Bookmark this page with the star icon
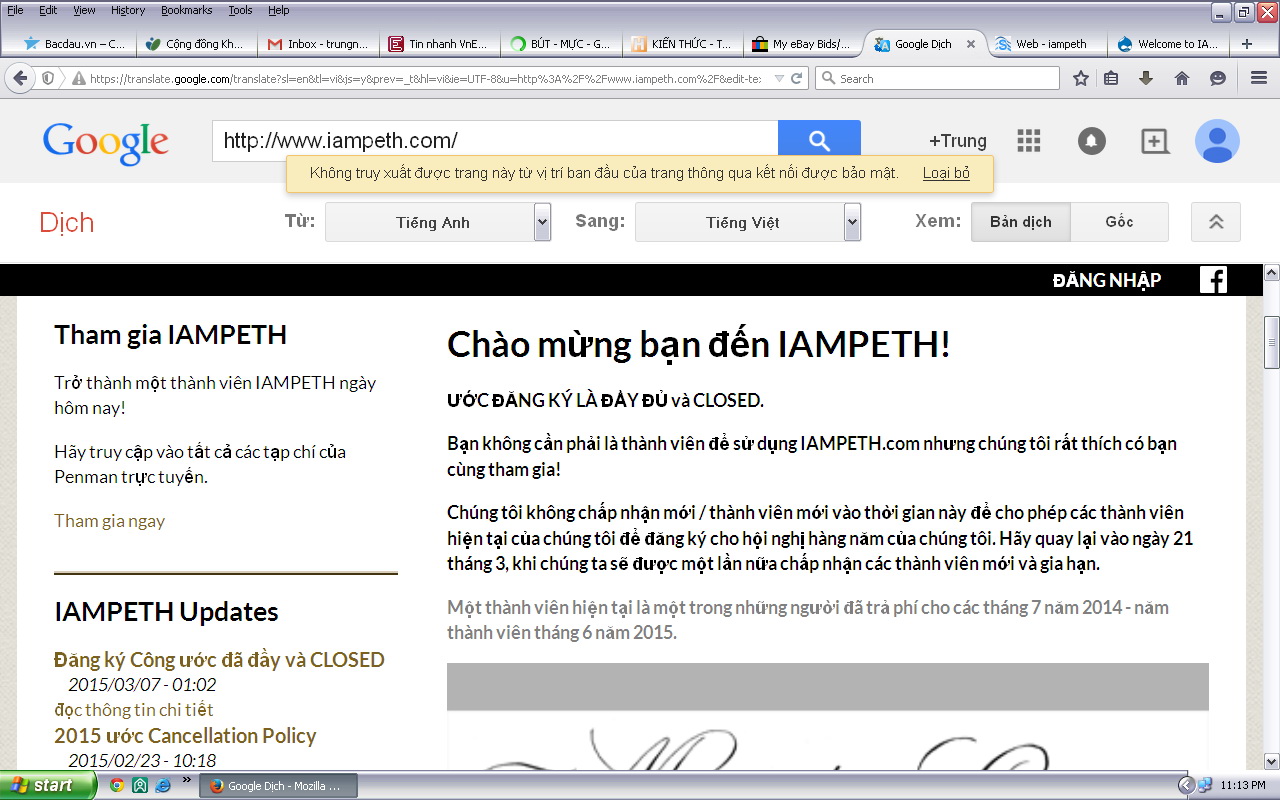 point(1081,78)
